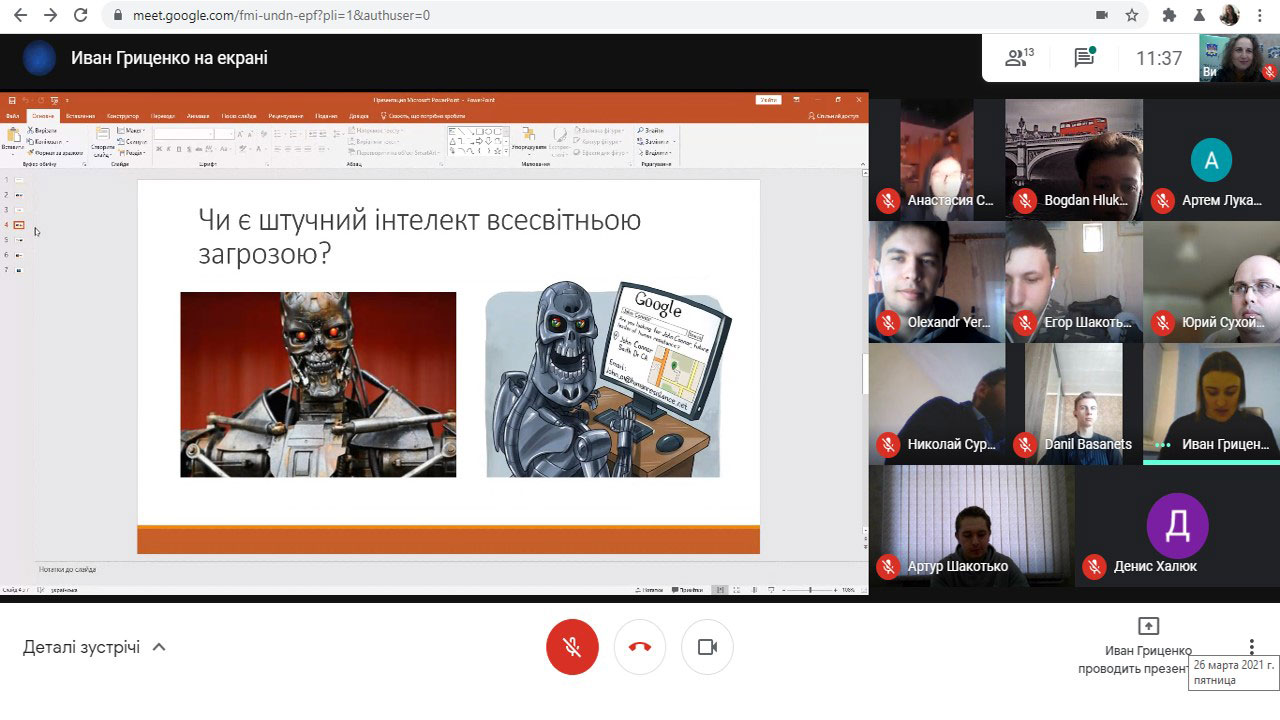Select Анастасия's video tile
The width and height of the screenshot is (1280, 720).
[936, 159]
